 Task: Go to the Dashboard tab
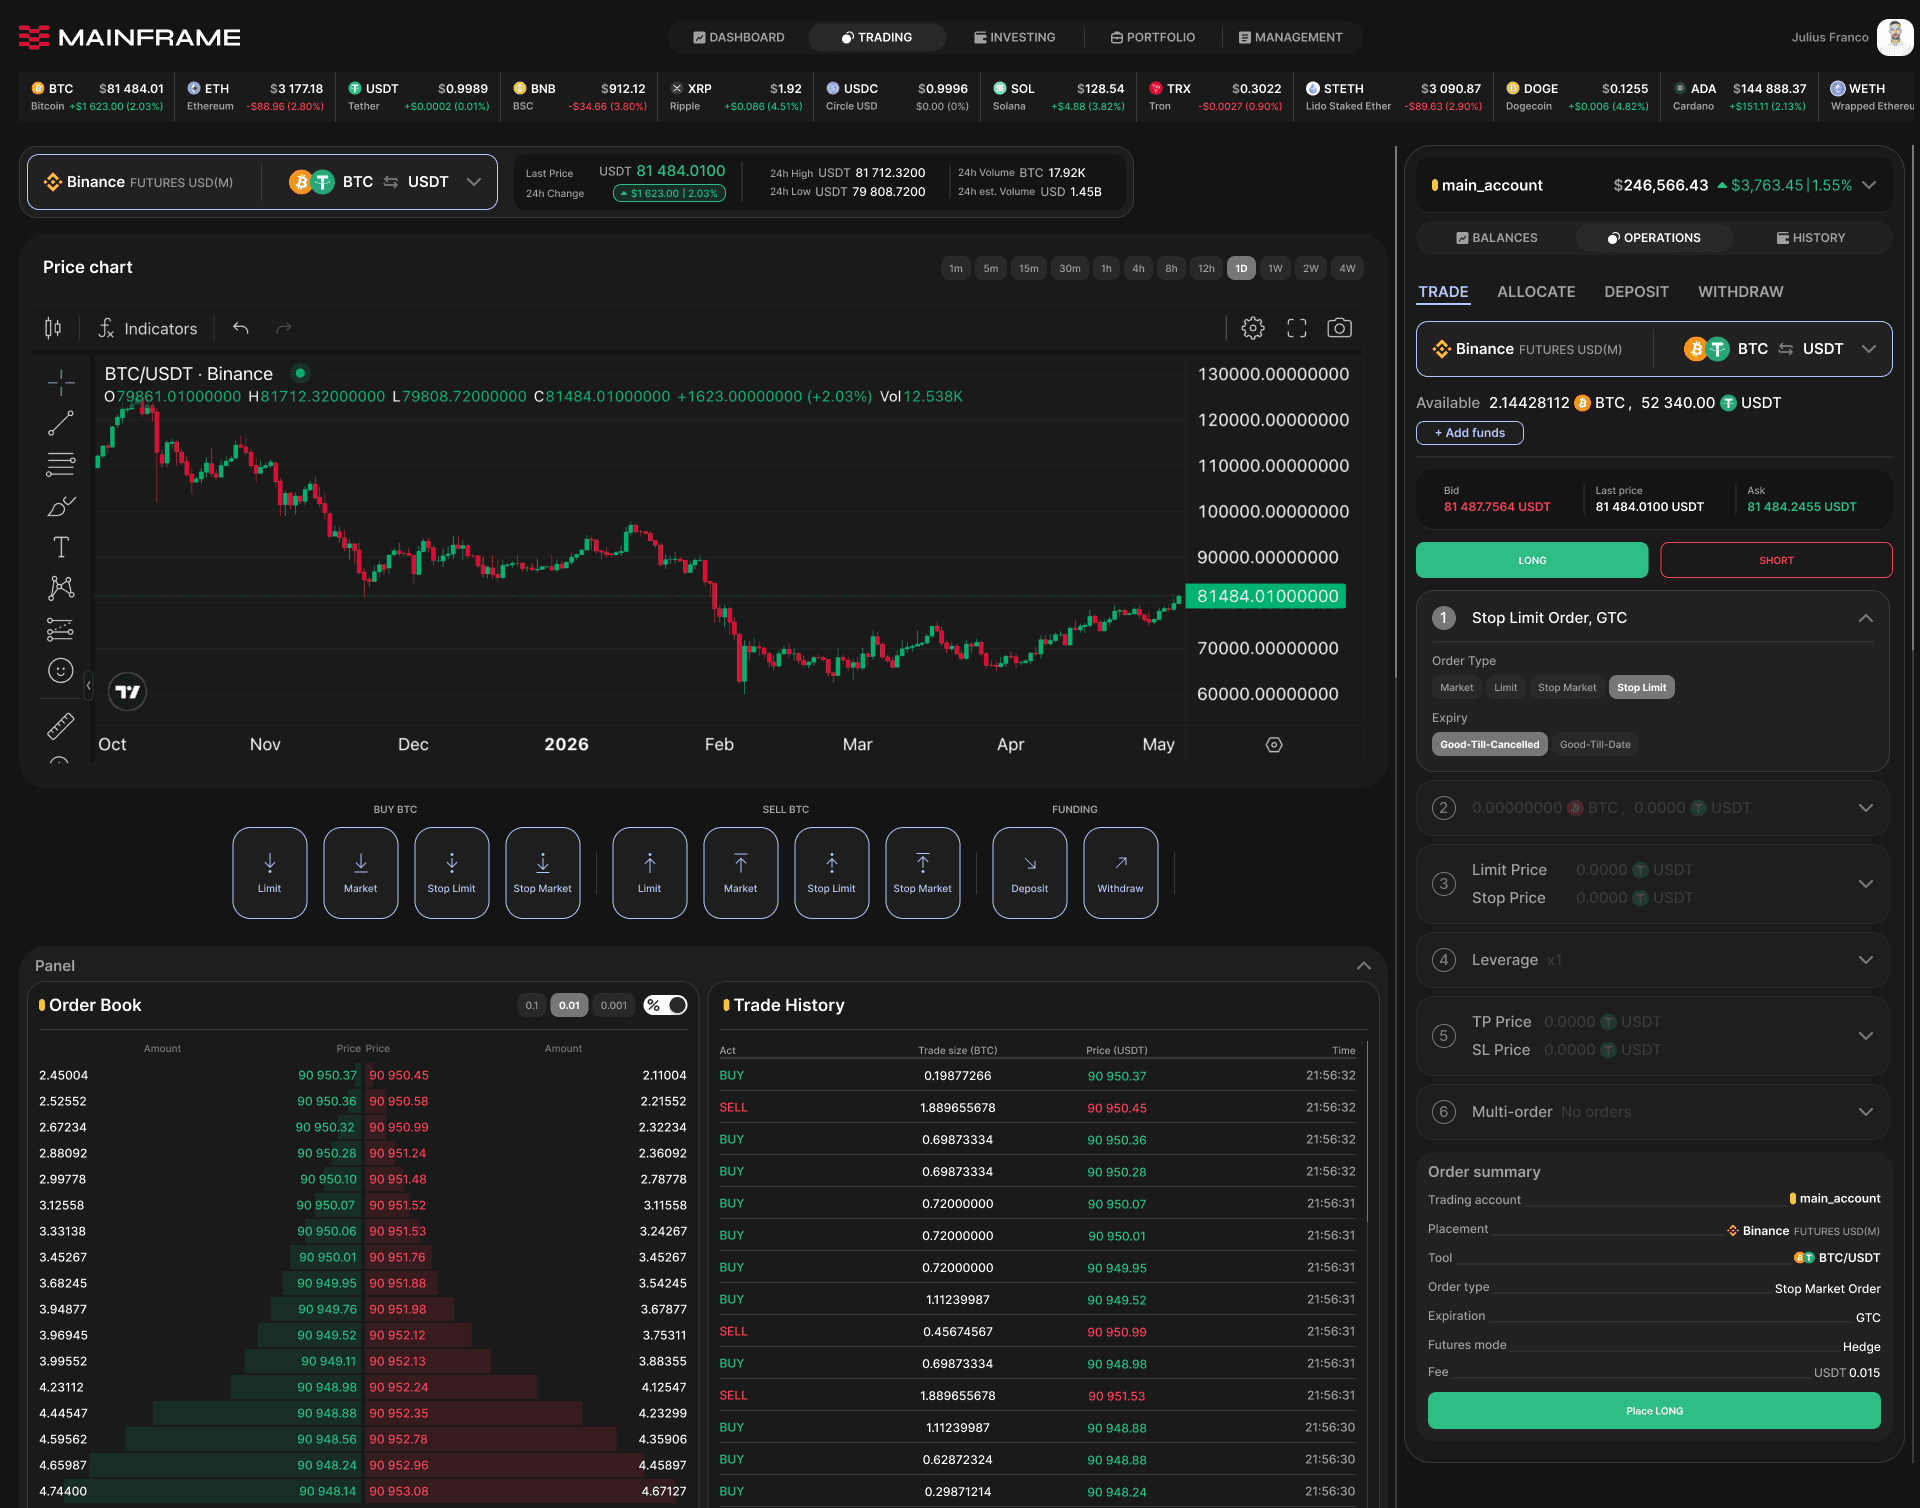739,37
